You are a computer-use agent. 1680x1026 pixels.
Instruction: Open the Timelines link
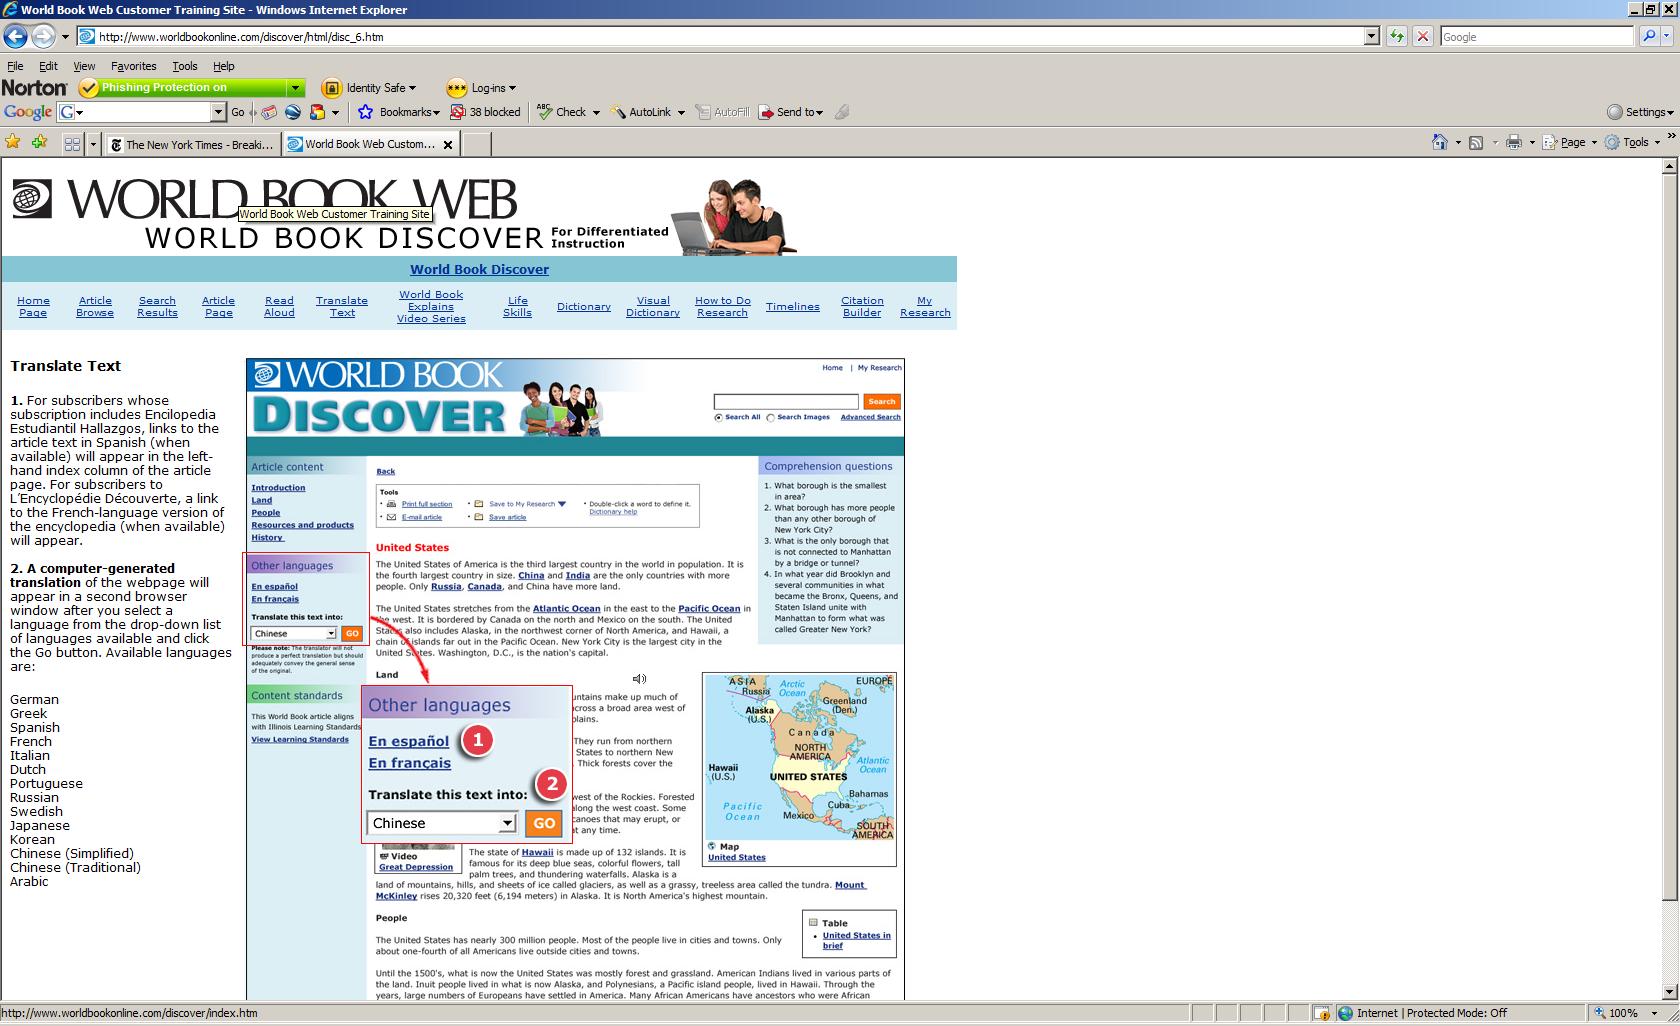point(793,306)
